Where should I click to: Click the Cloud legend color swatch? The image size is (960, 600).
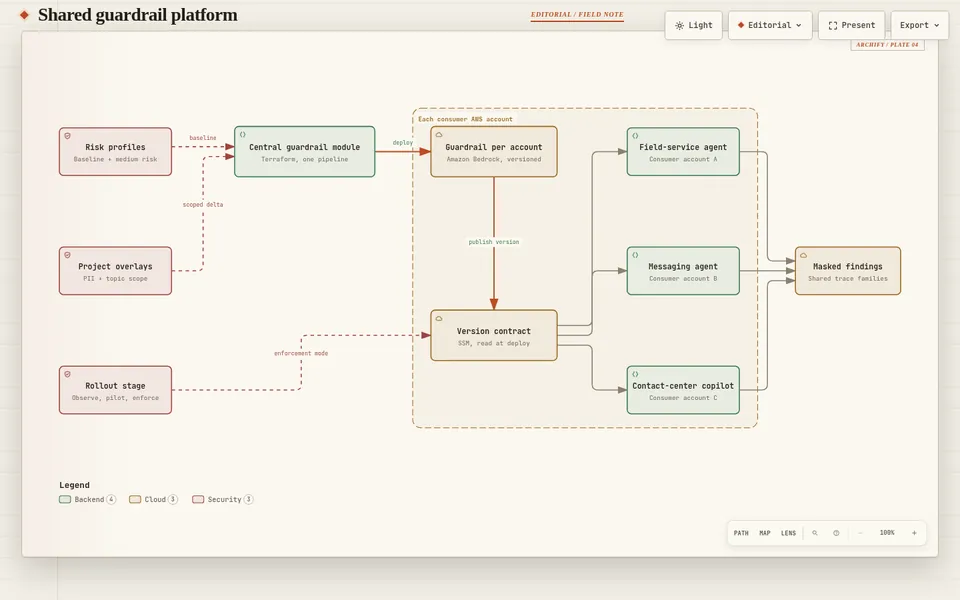pos(135,500)
